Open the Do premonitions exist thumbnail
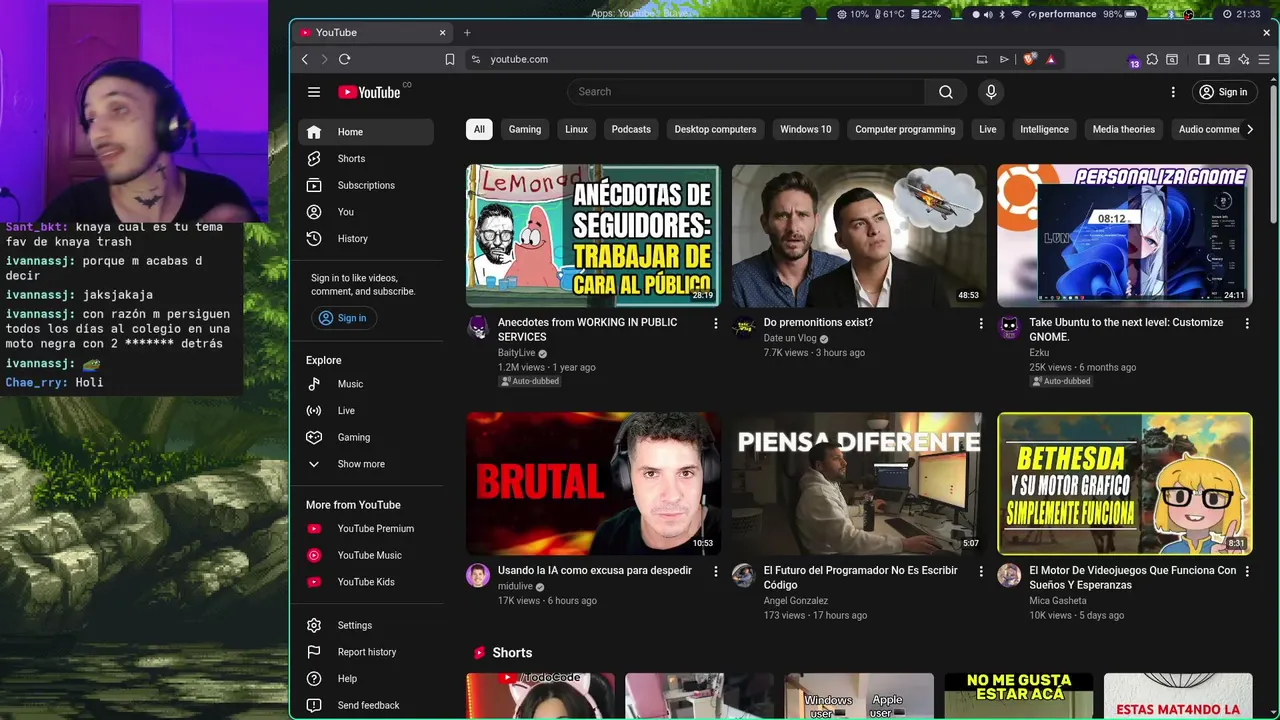Screen dimensions: 1280x720 tap(859, 236)
